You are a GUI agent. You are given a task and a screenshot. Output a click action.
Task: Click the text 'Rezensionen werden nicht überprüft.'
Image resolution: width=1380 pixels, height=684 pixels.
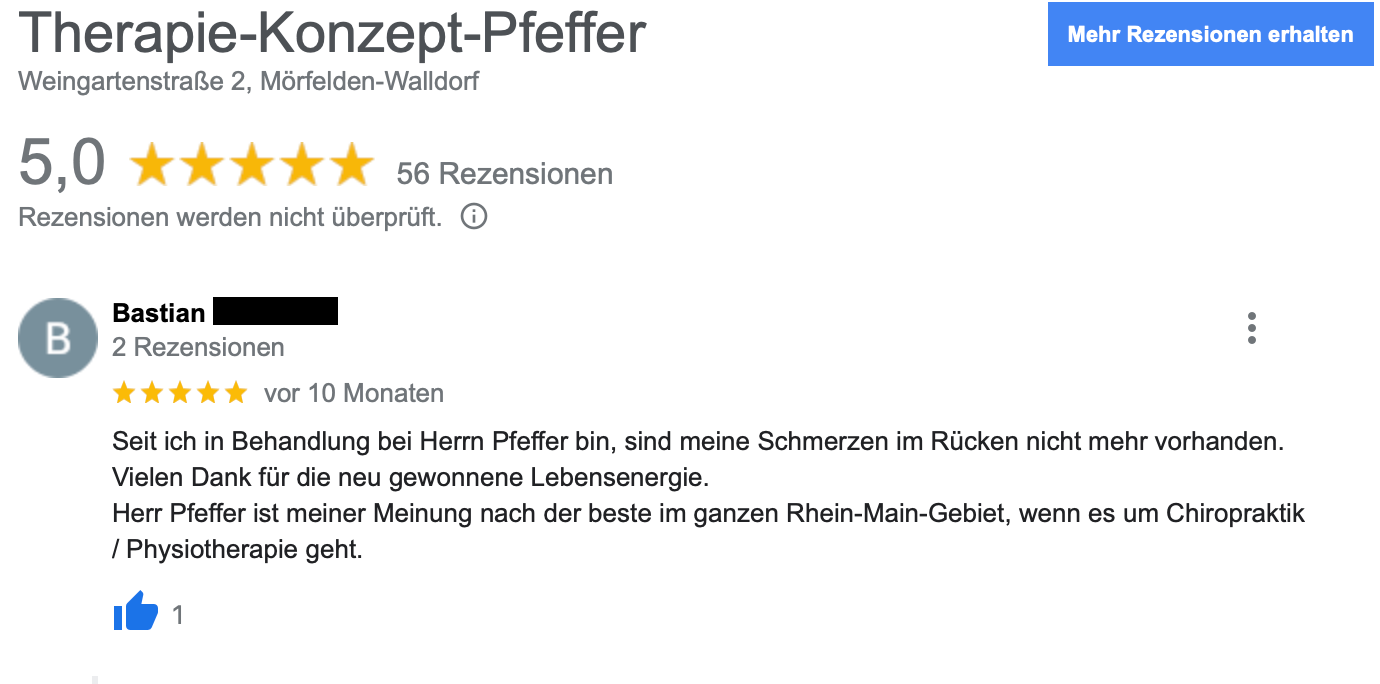point(230,216)
